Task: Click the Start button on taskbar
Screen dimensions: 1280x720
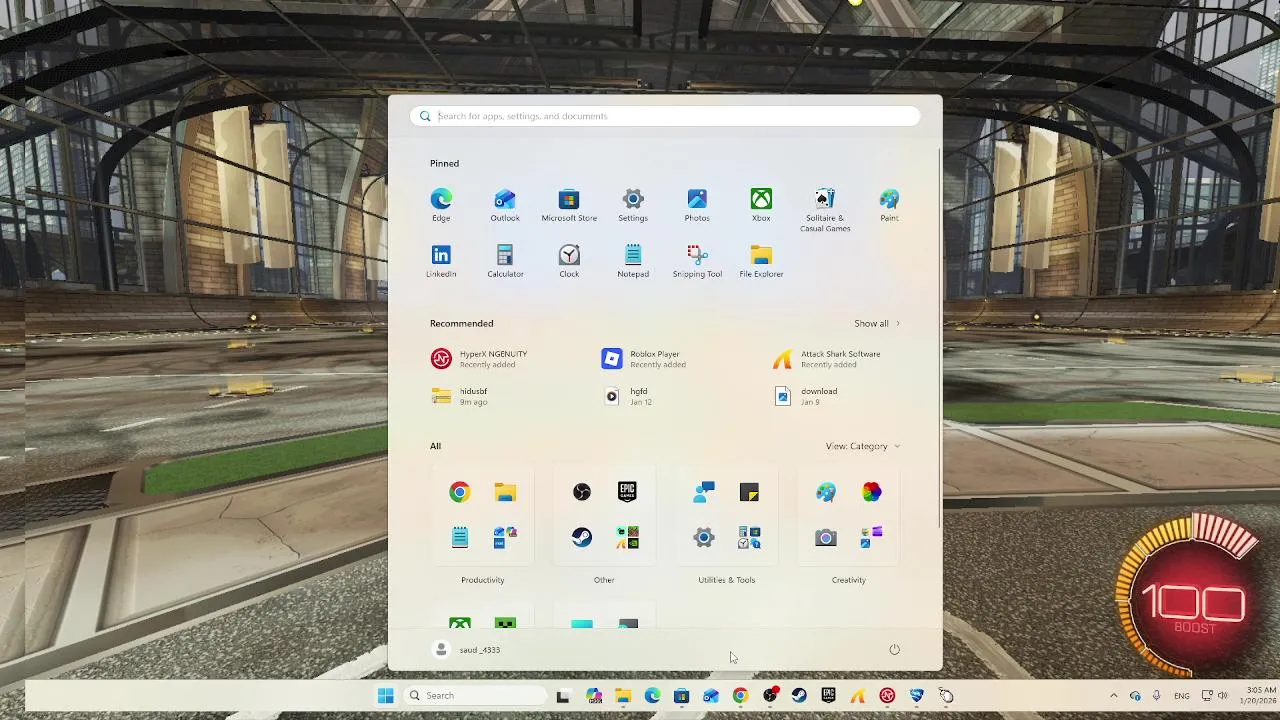Action: pyautogui.click(x=386, y=696)
